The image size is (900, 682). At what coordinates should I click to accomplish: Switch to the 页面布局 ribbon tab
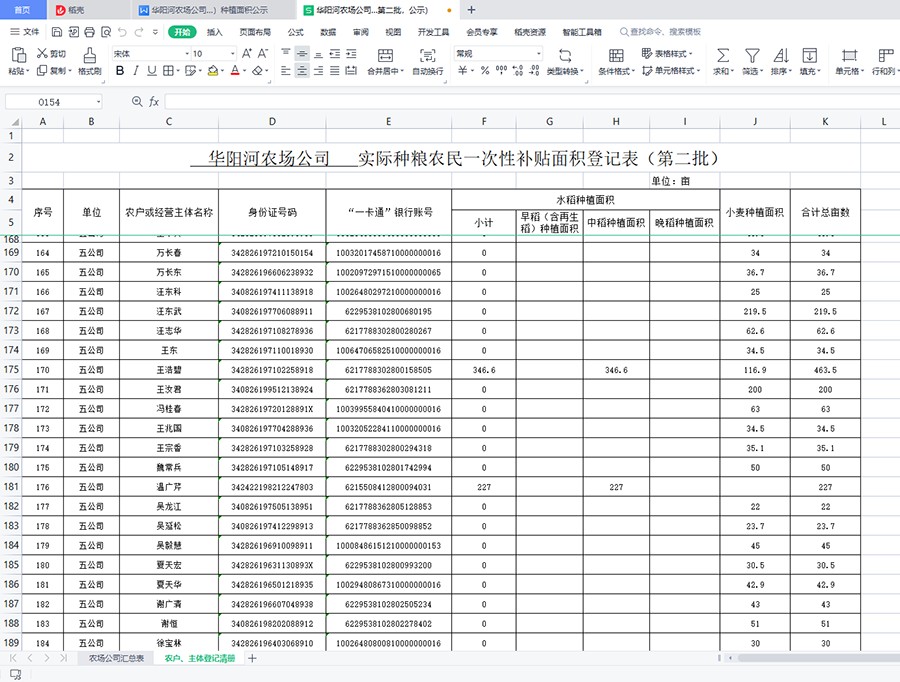255,32
